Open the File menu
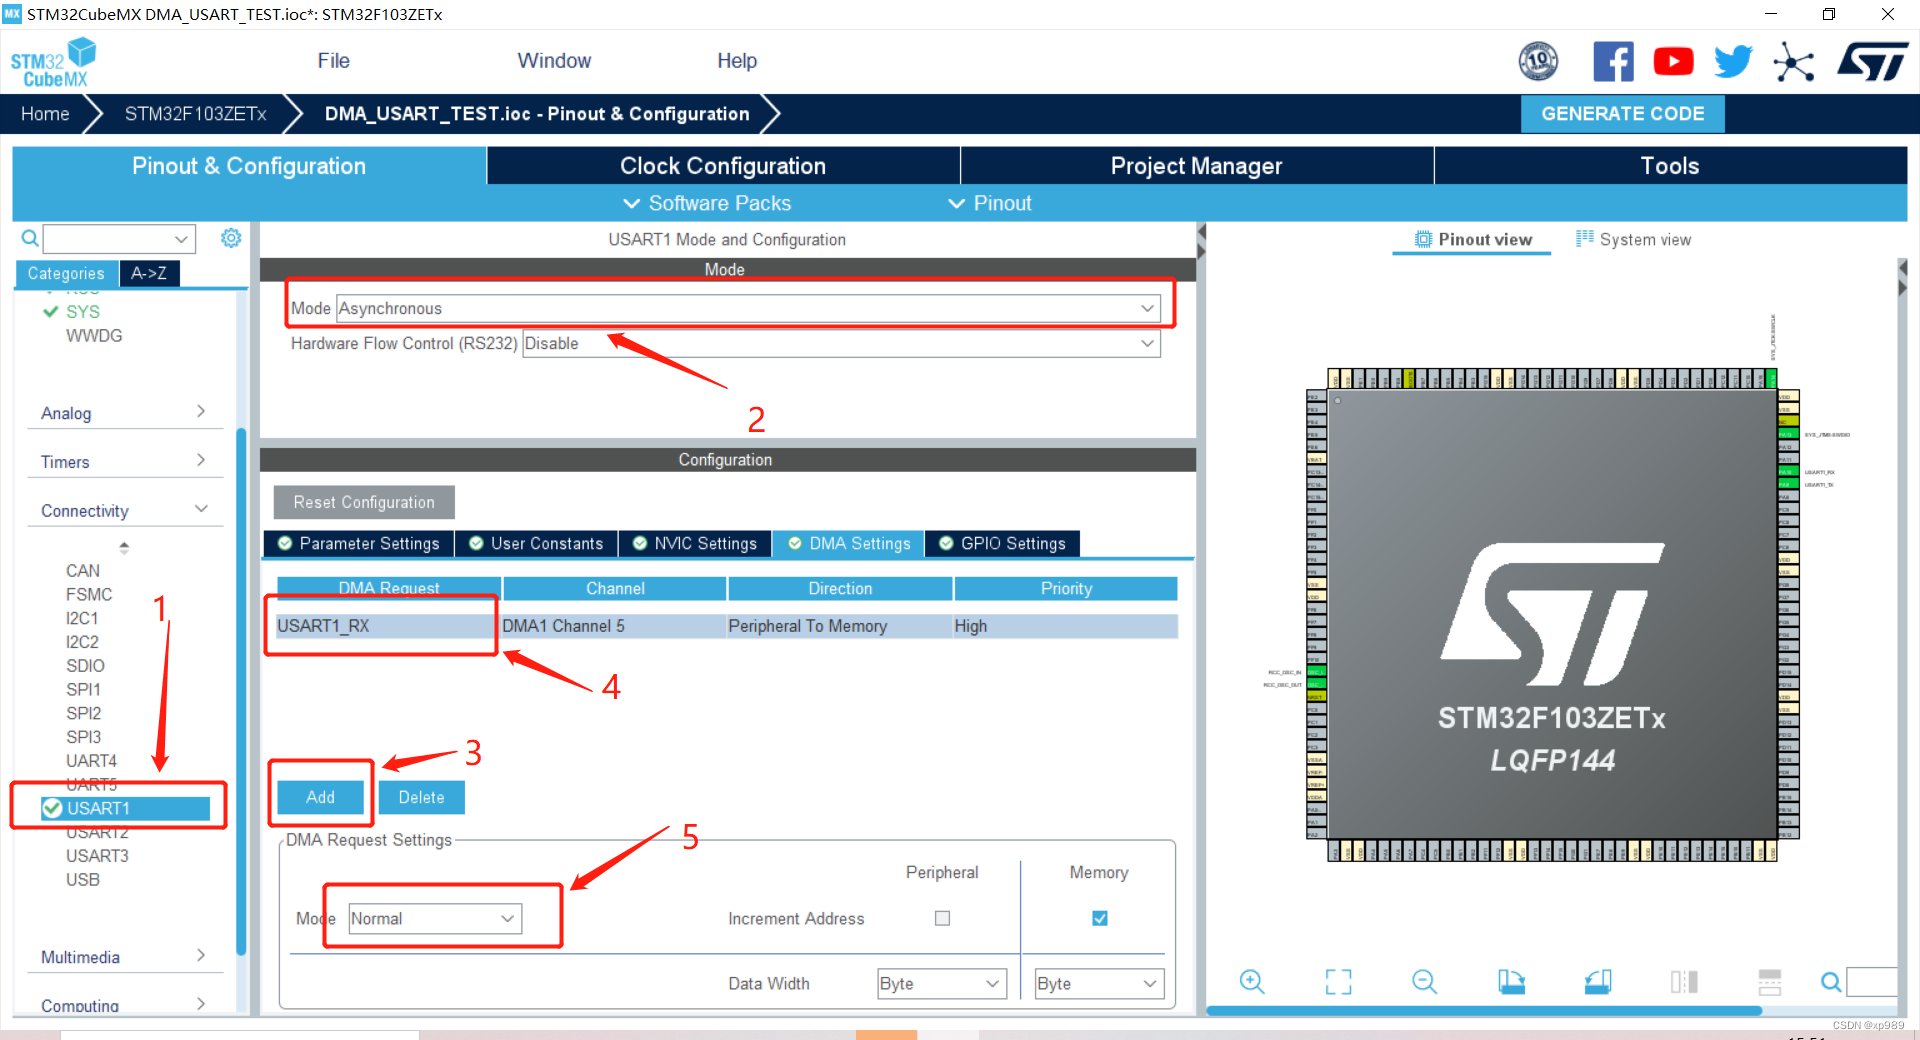Image resolution: width=1920 pixels, height=1040 pixels. tap(333, 60)
